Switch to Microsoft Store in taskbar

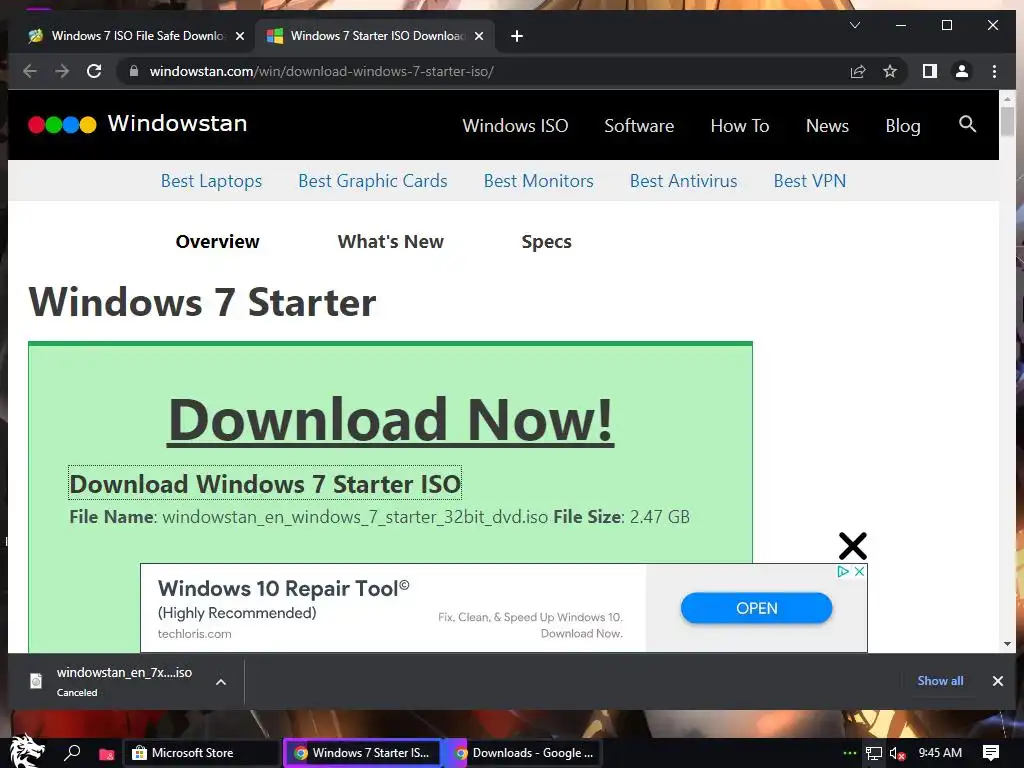201,753
